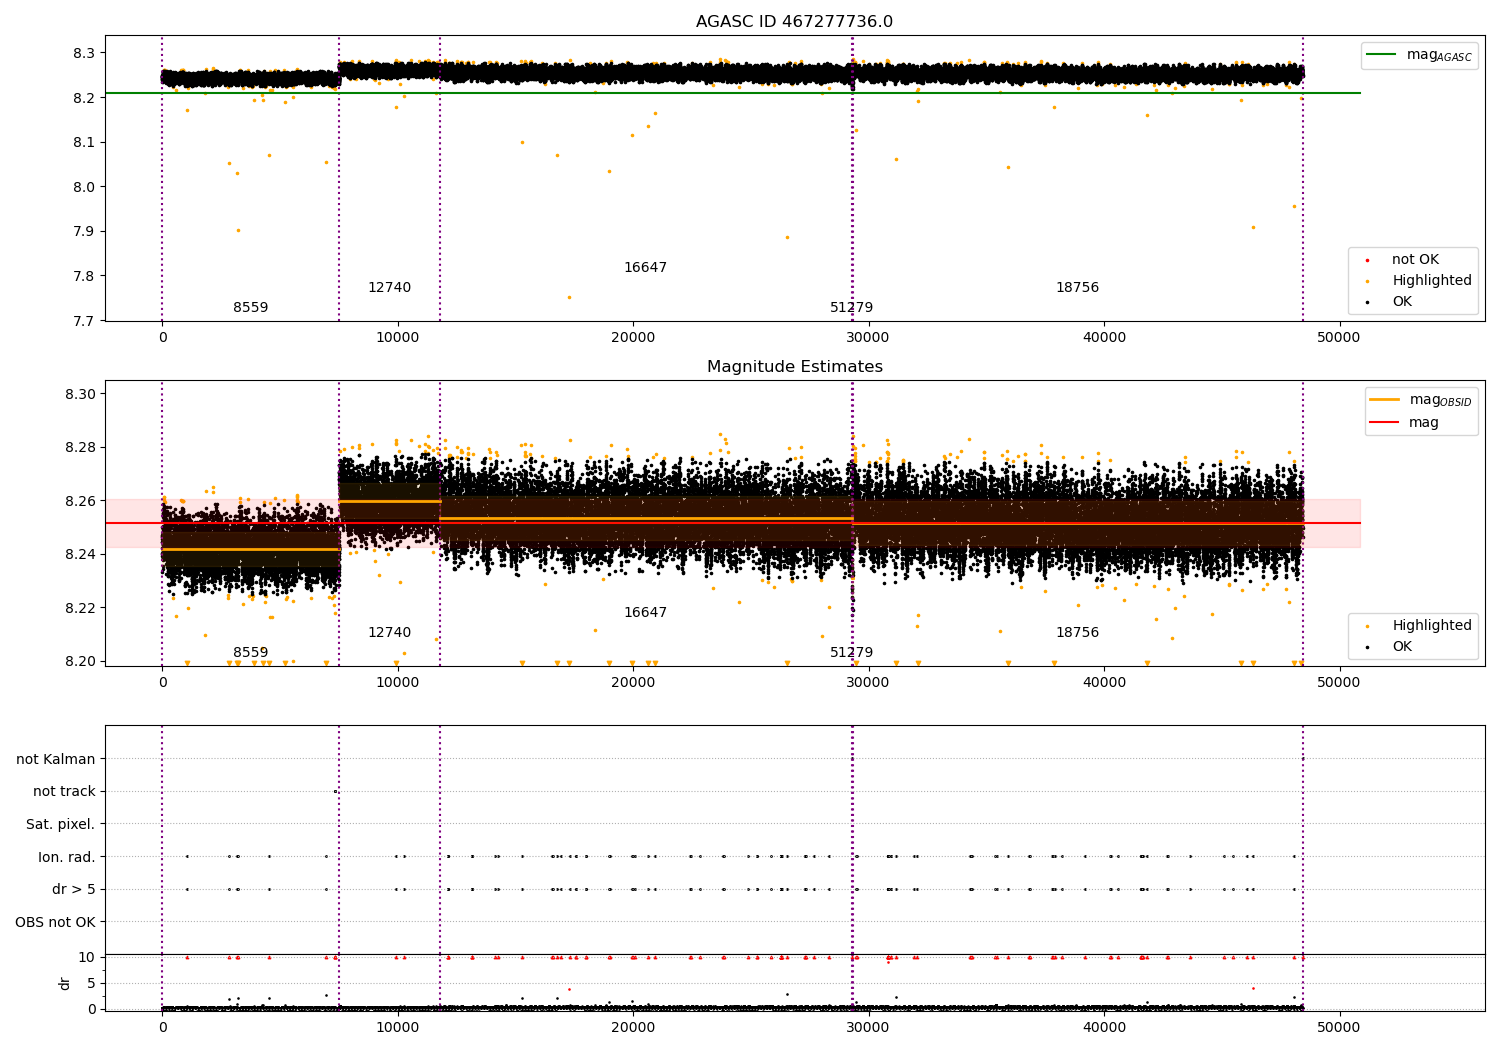Click the red 'mag' legend entry in middle plot
The height and width of the screenshot is (1050, 1500).
pyautogui.click(x=1405, y=423)
